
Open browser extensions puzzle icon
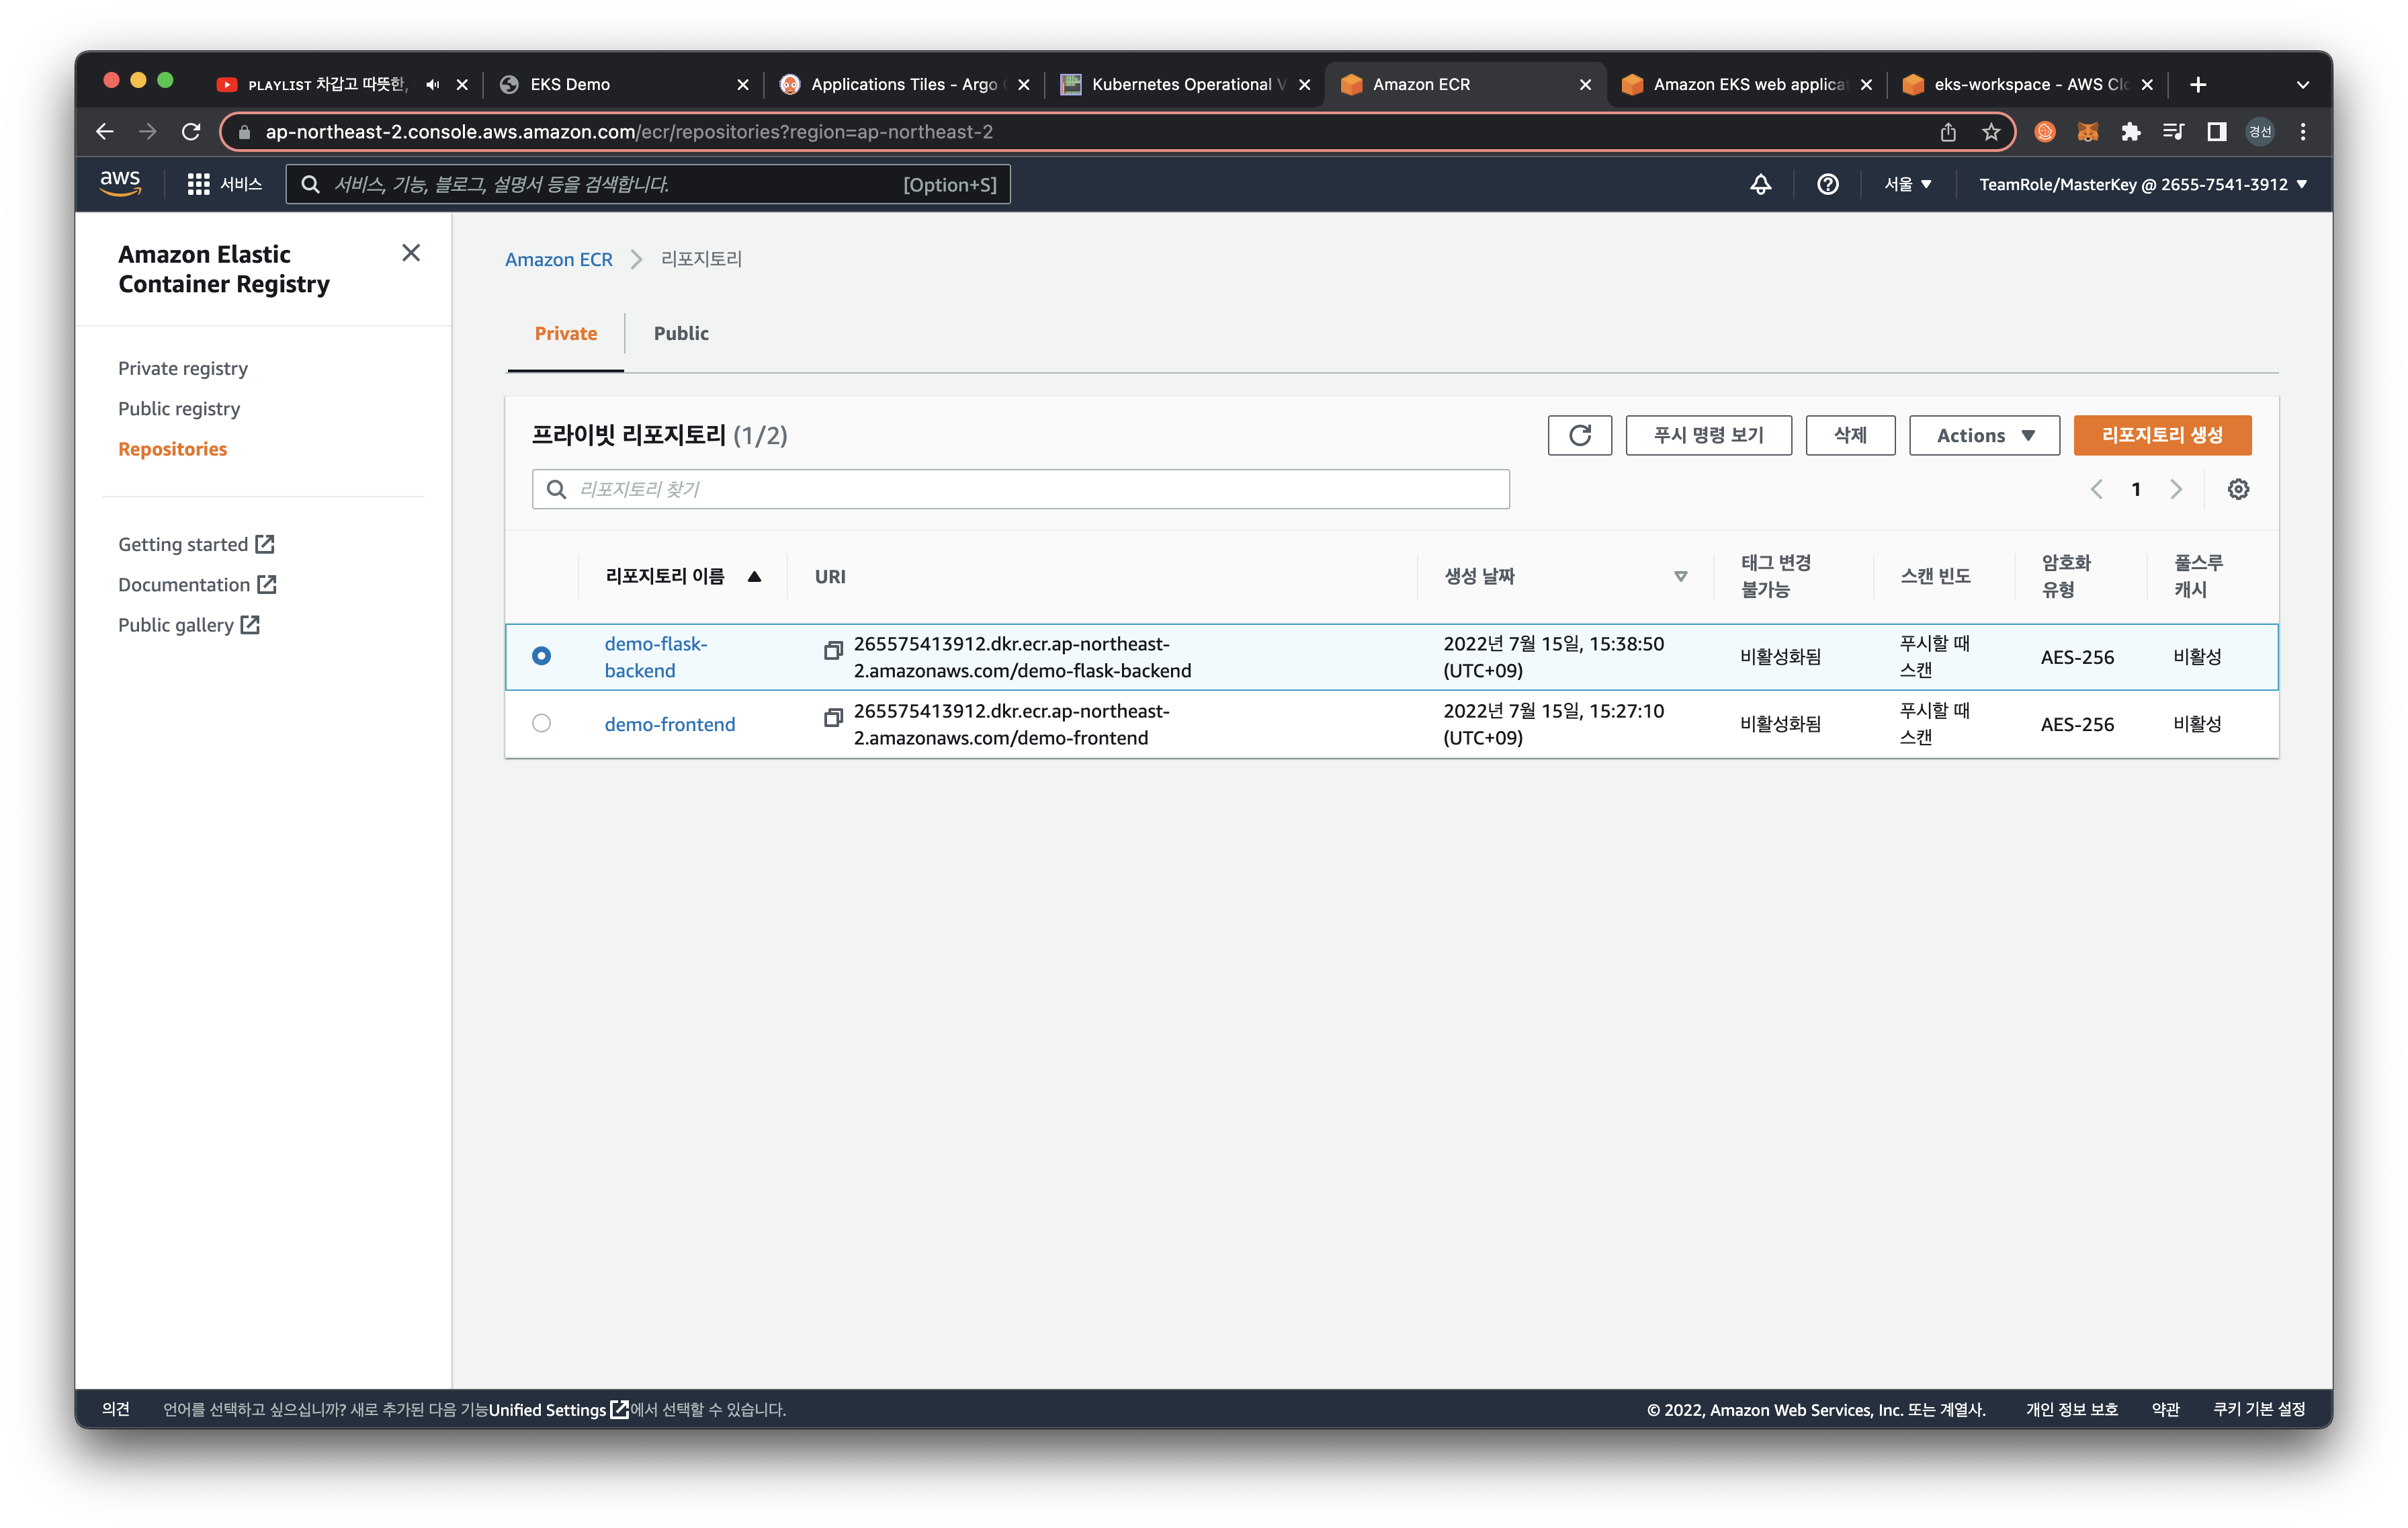[x=2130, y=132]
